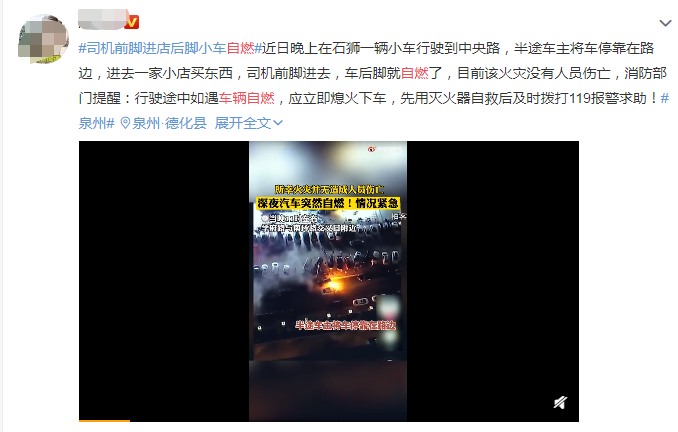The height and width of the screenshot is (432, 678).
Task: Play the car fire video thumbnail
Action: pos(328,281)
